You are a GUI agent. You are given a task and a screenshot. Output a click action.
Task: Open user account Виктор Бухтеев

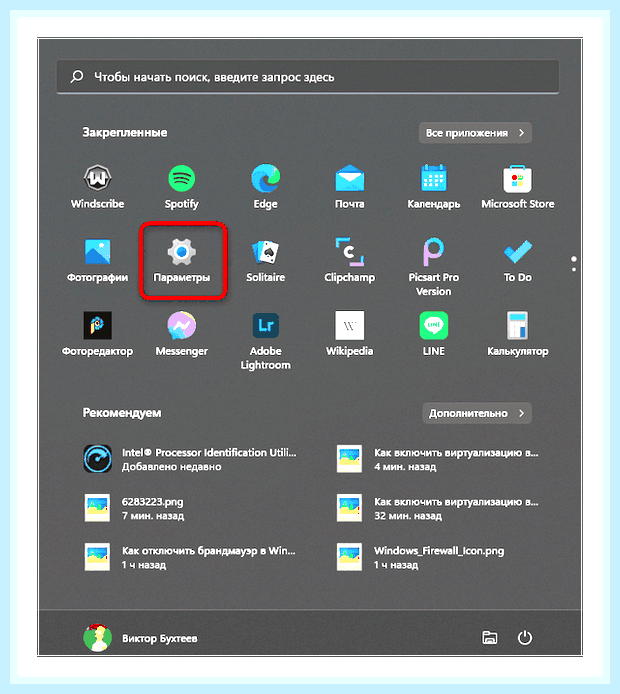(141, 638)
